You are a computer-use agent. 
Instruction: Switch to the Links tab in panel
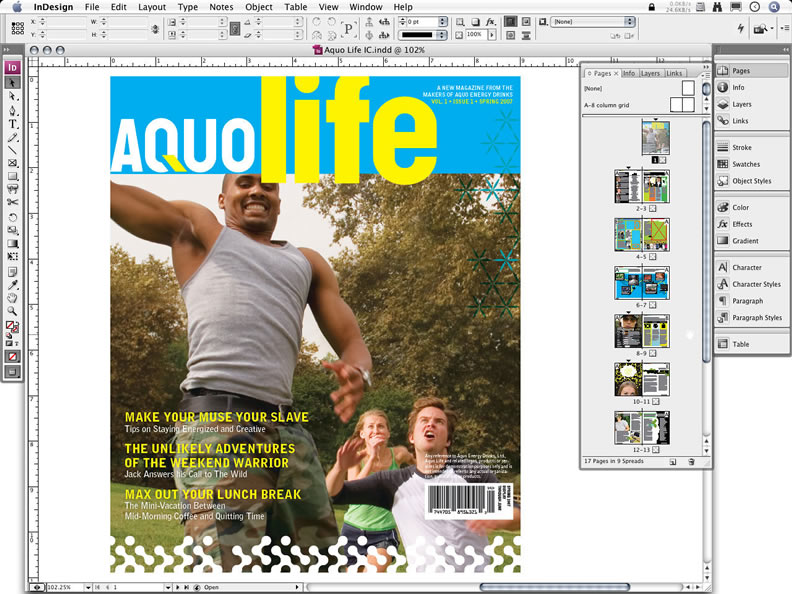coord(674,73)
